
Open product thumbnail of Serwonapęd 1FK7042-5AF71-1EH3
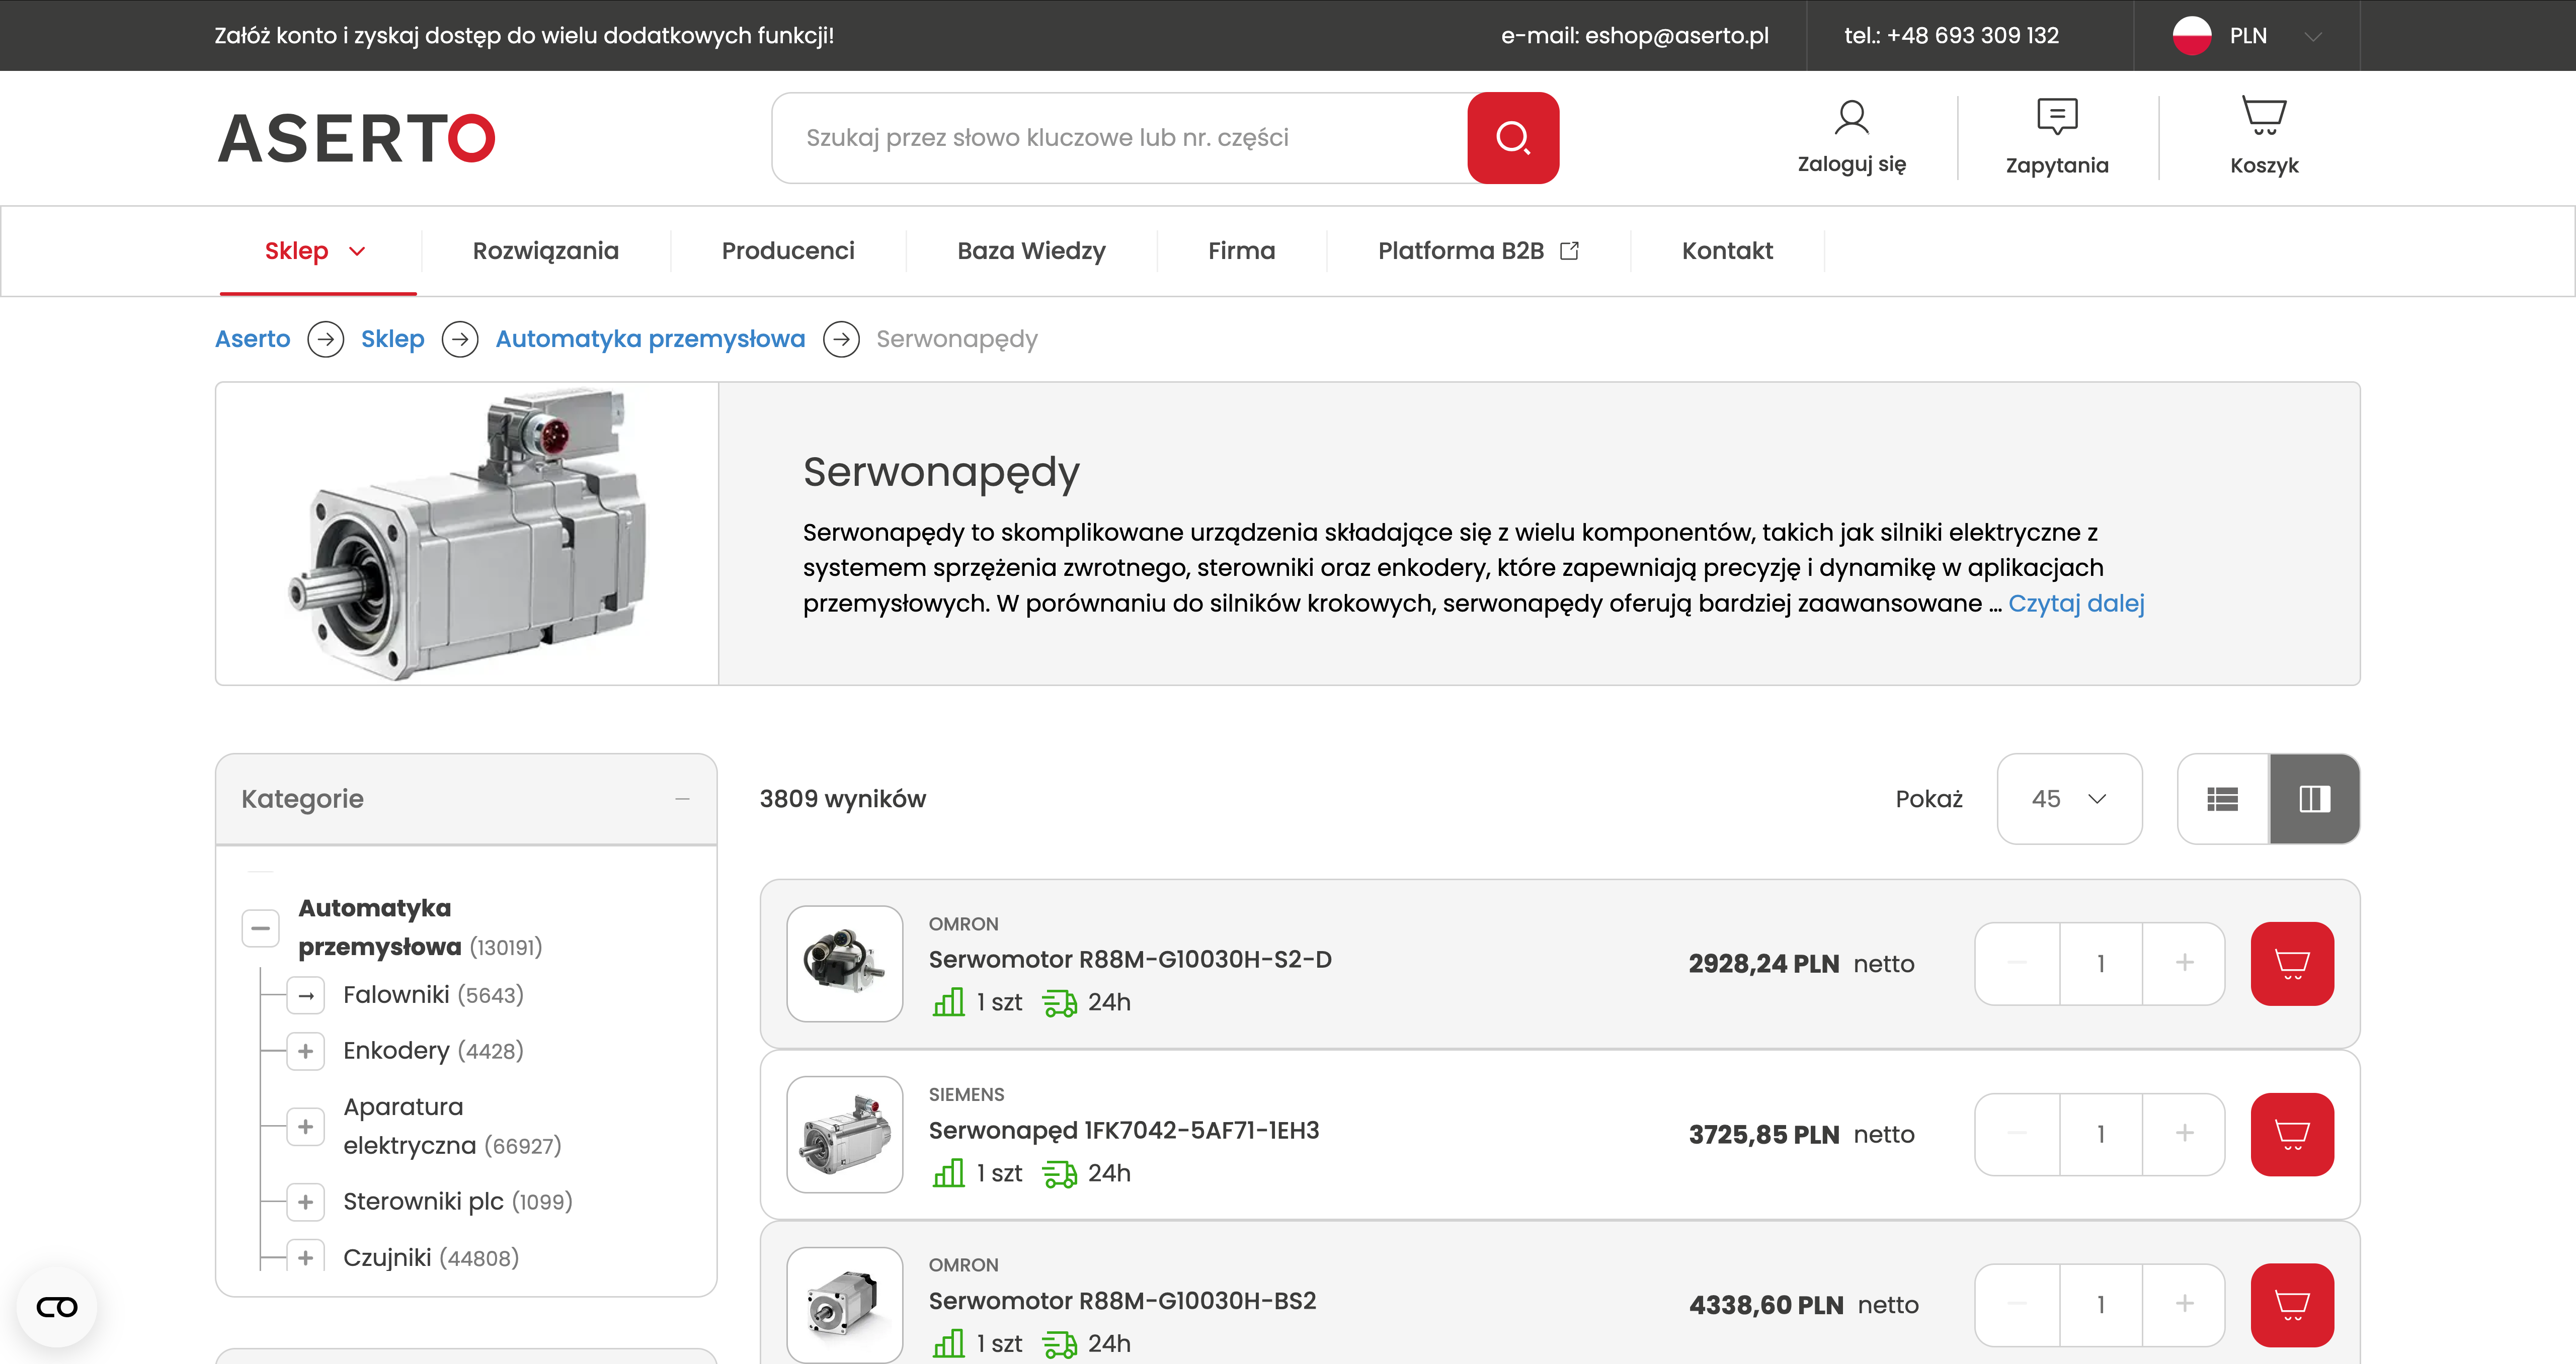click(x=845, y=1134)
